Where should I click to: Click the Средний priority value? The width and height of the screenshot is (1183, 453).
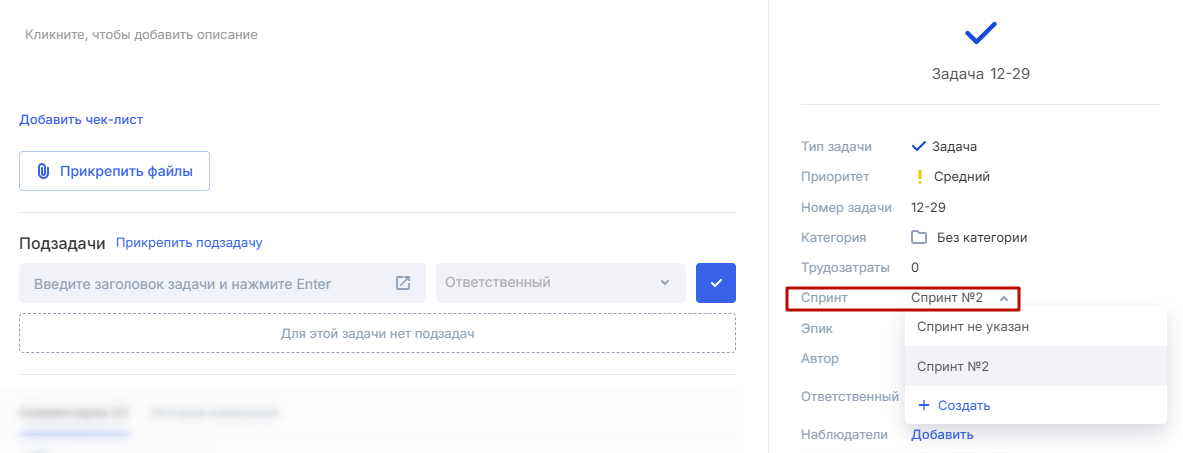tap(961, 177)
